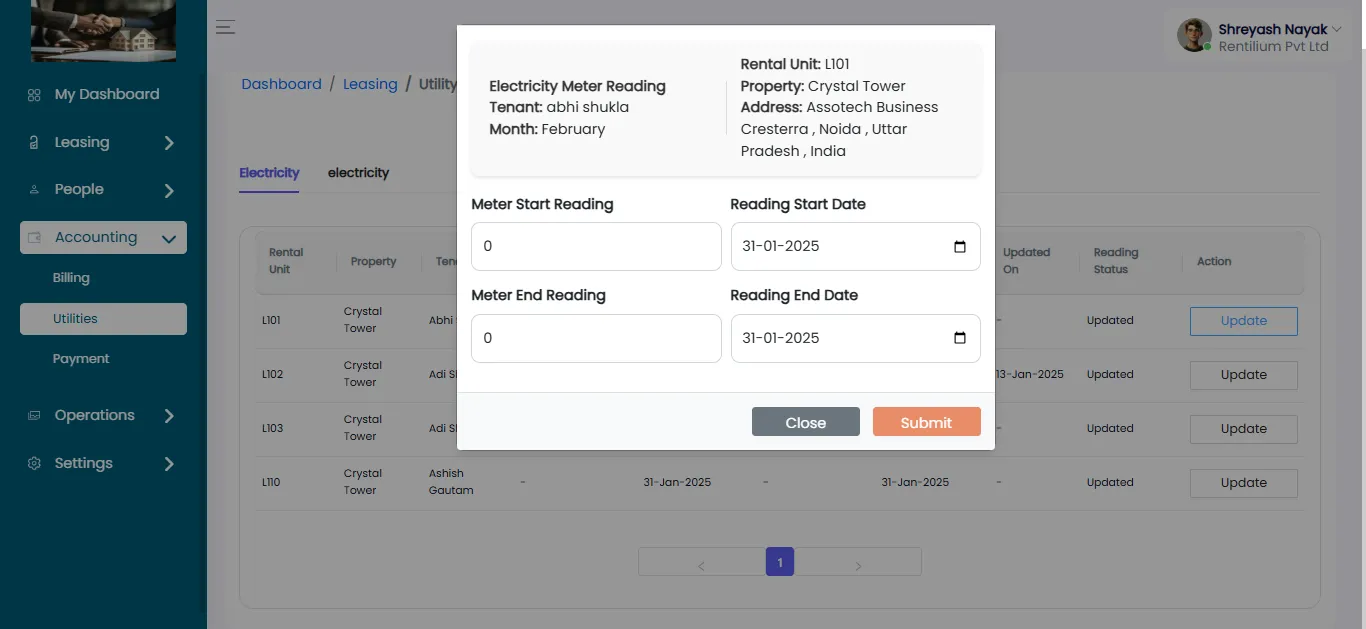Click the Operations sidebar icon
1366x629 pixels.
[34, 416]
